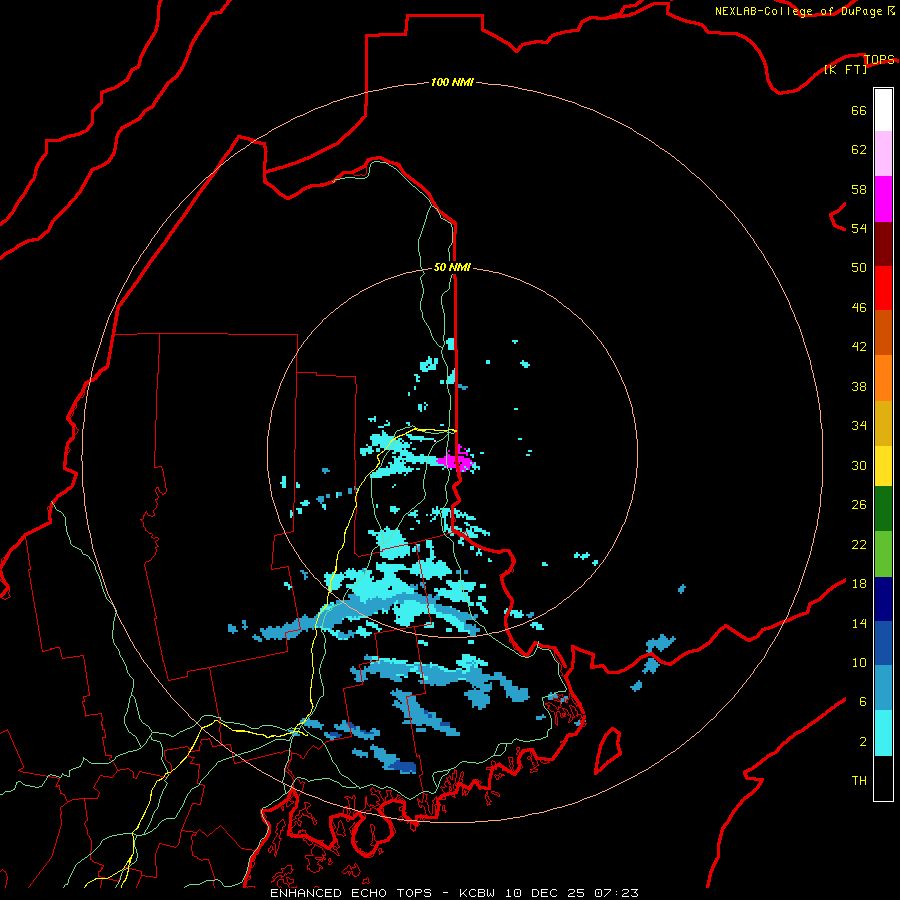Click the '[K FT]' units label
This screenshot has width=900, height=900.
[x=845, y=70]
